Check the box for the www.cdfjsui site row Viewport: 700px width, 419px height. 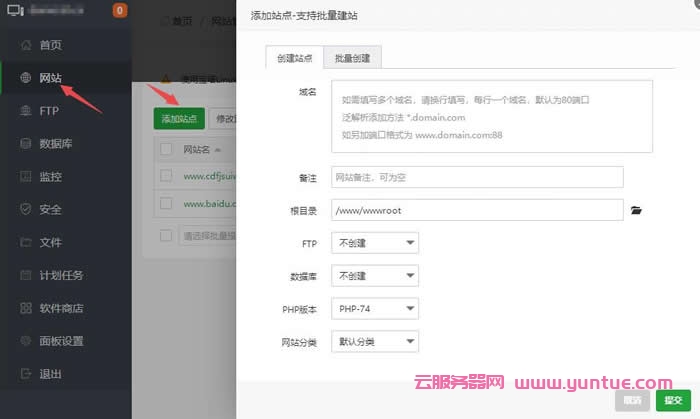[x=166, y=177]
